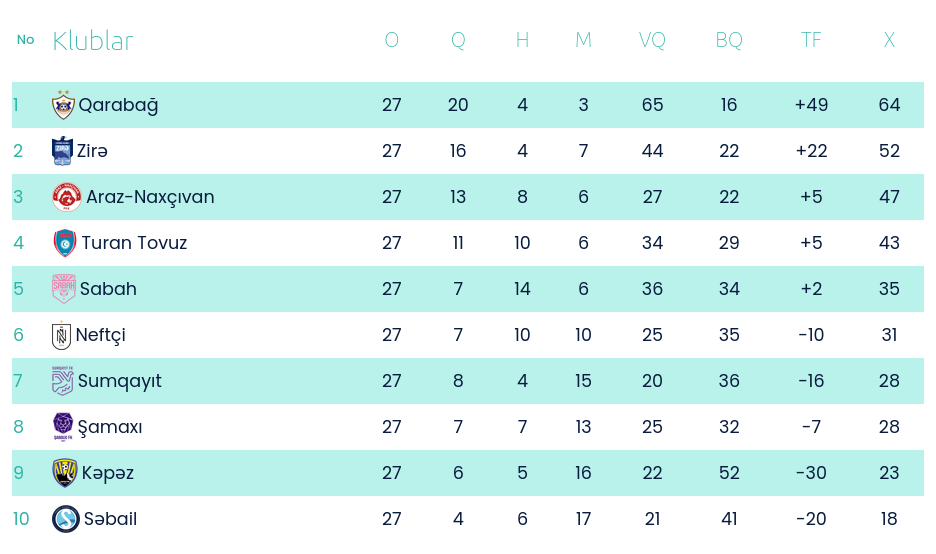Select the Turan Tovuz club name

[134, 243]
